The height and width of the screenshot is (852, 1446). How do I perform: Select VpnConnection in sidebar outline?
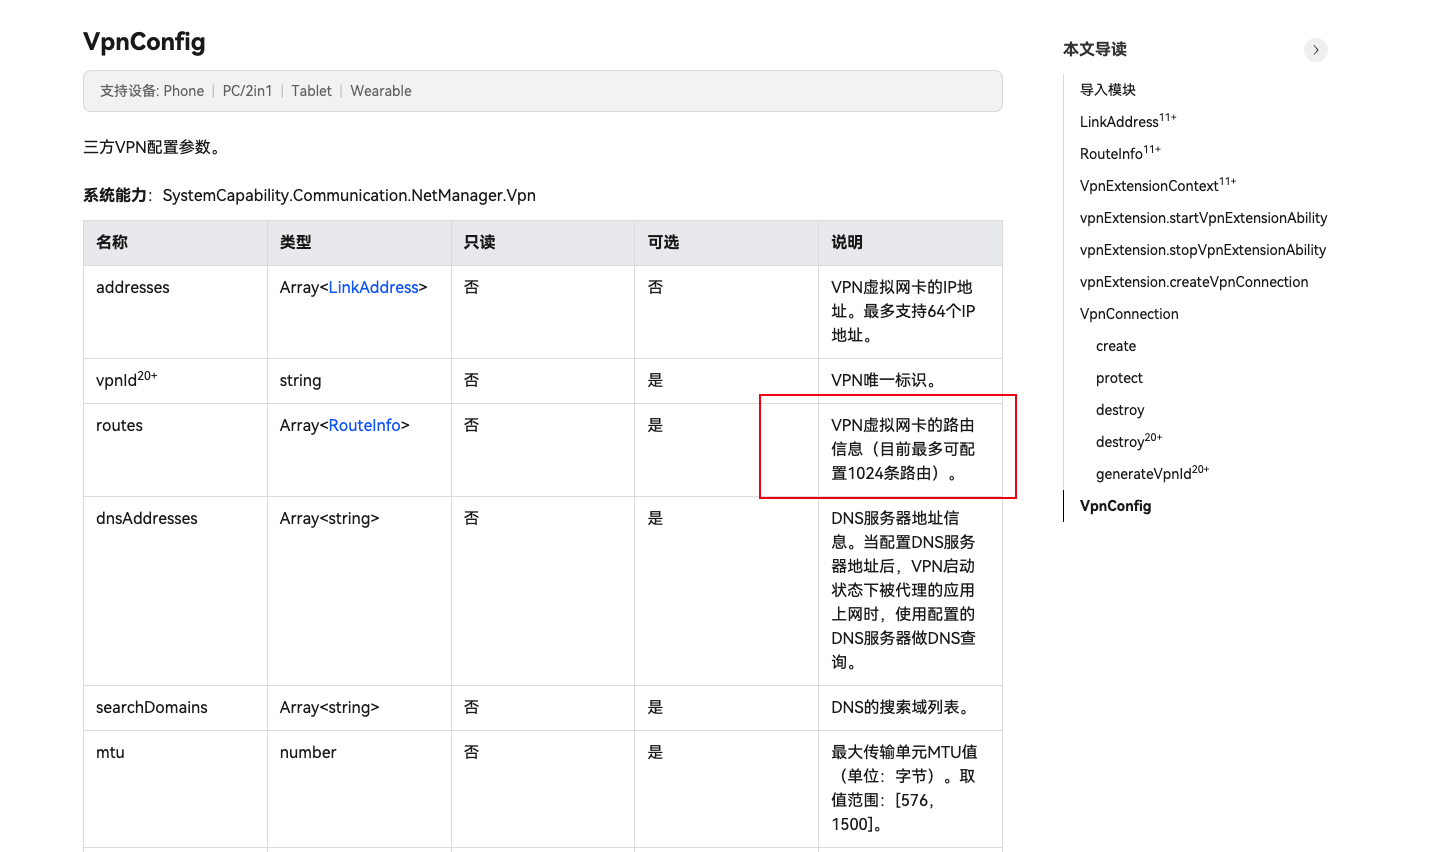tap(1129, 314)
